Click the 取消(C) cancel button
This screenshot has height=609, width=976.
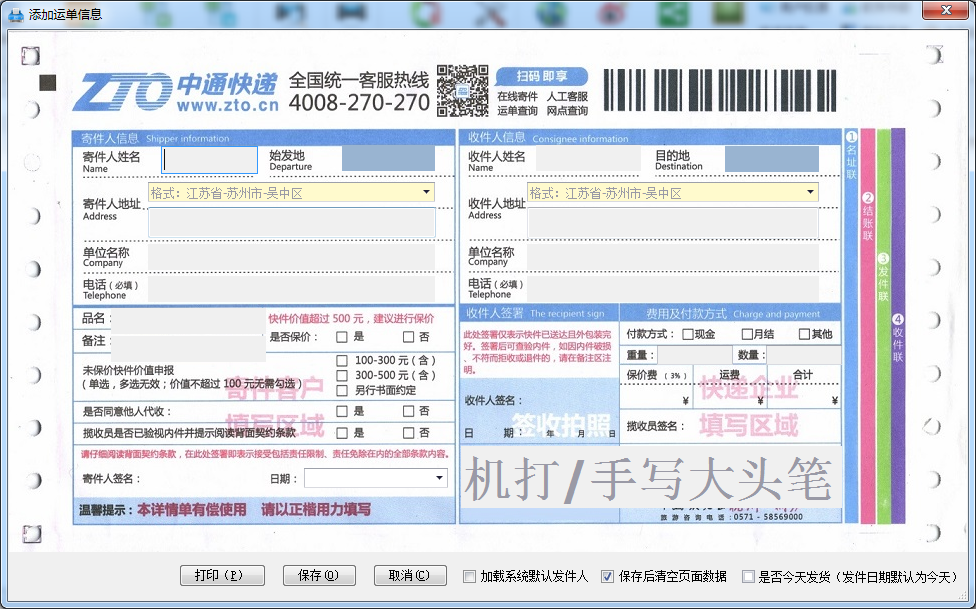point(410,575)
